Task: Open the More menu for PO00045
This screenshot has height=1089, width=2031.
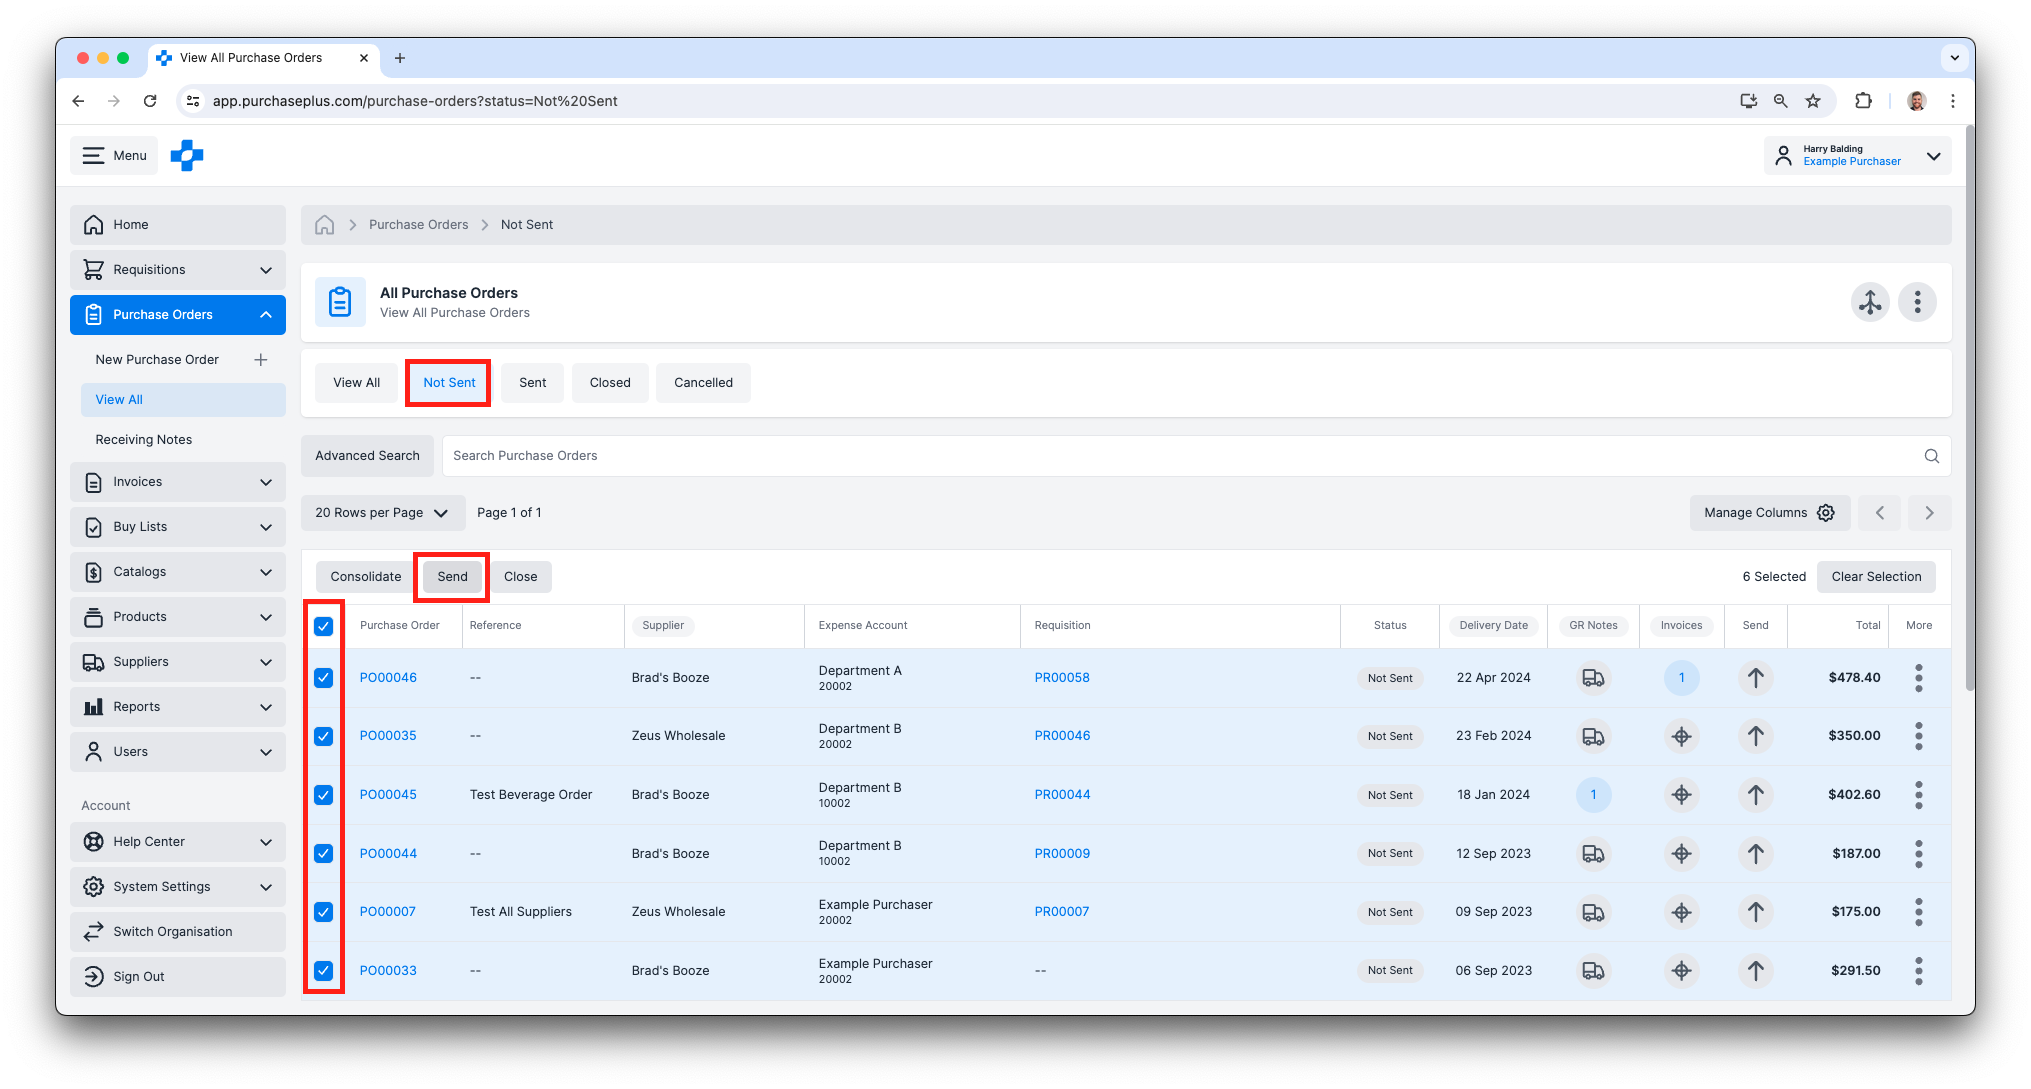Action: [x=1918, y=795]
